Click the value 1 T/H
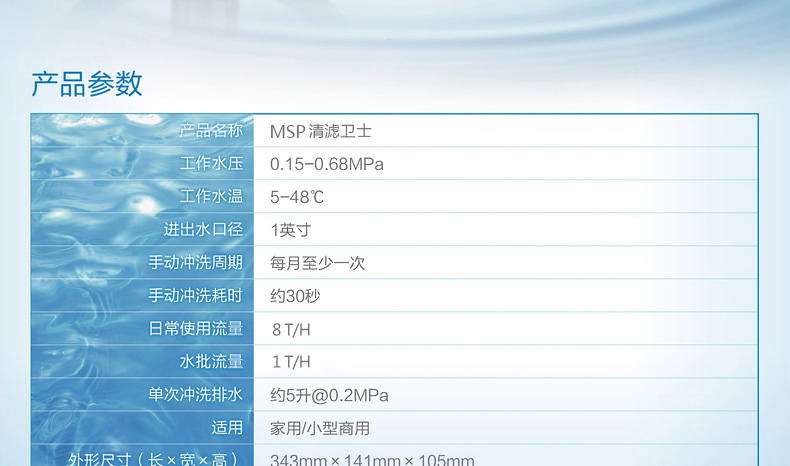Viewport: 790px width, 466px height. 291,362
